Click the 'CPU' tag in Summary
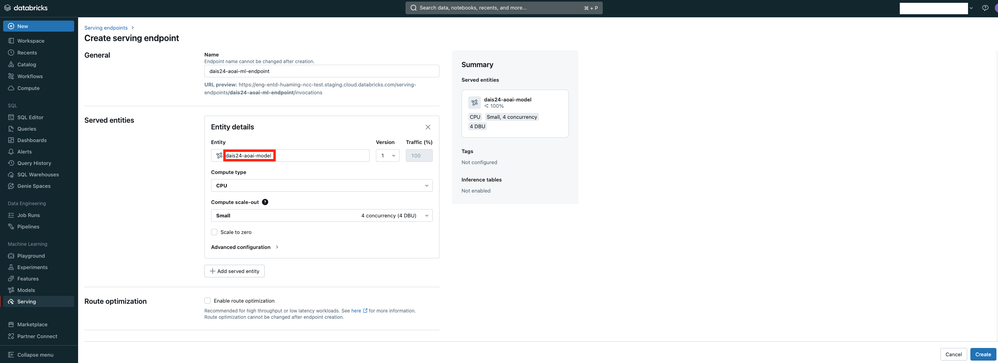 click(x=475, y=117)
